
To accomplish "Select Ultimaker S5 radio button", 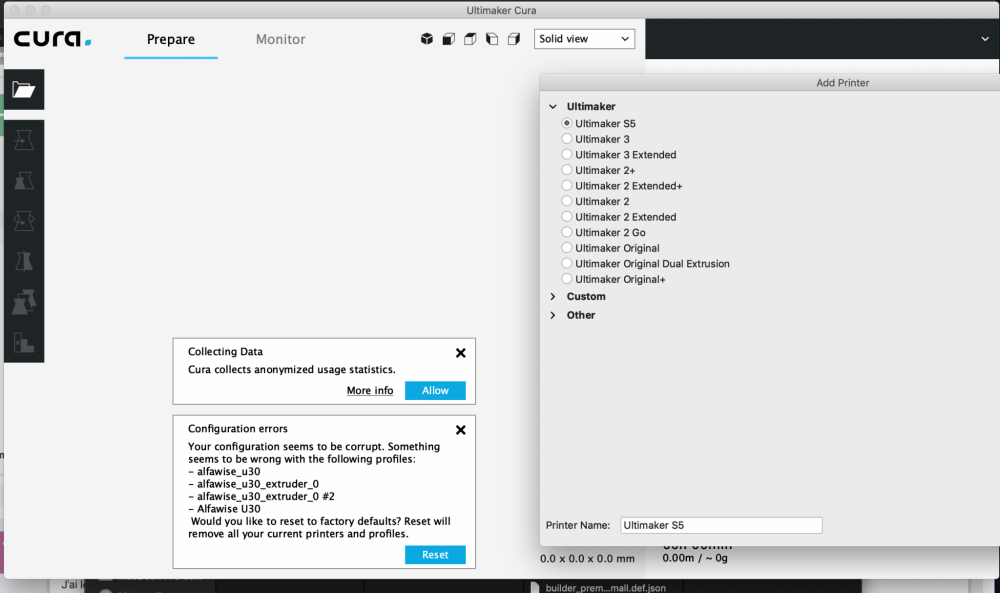I will coord(566,123).
